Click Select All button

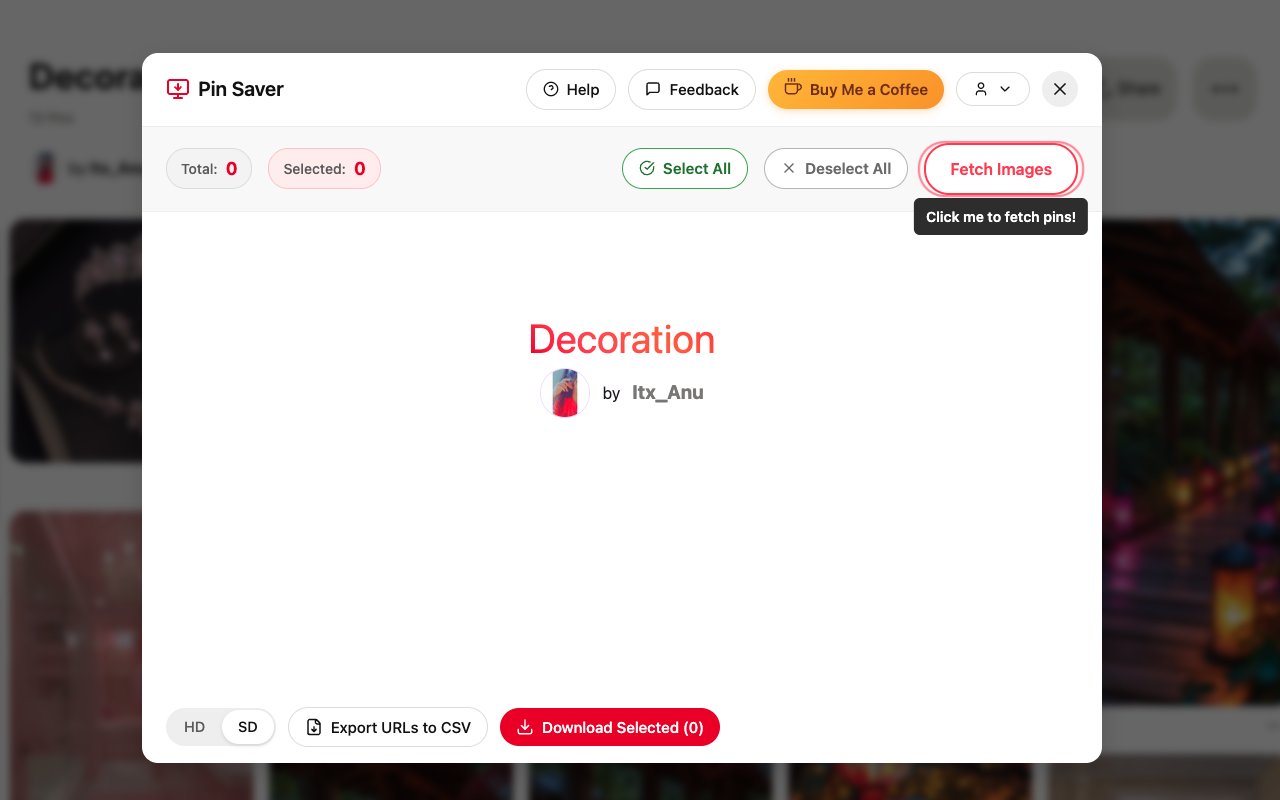[x=685, y=169]
